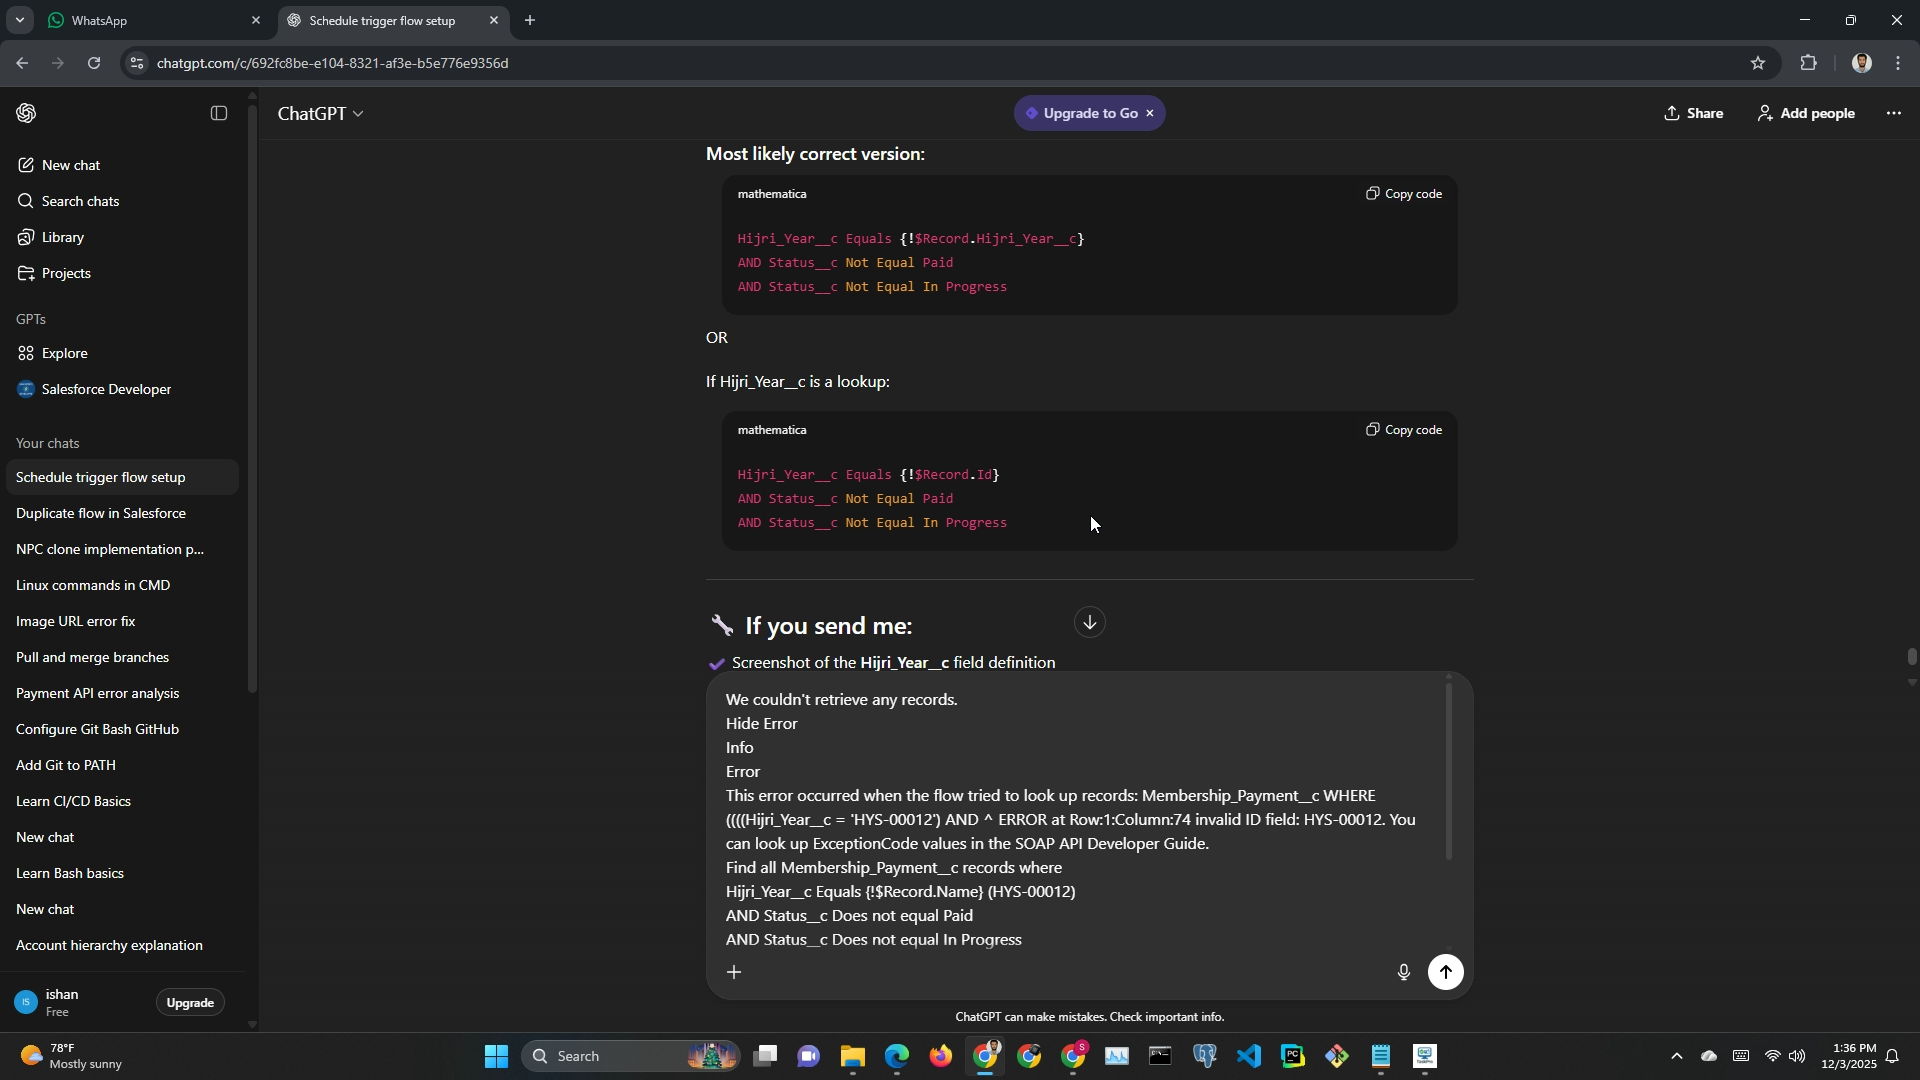Toggle the sidebar collapse icon

[219, 113]
